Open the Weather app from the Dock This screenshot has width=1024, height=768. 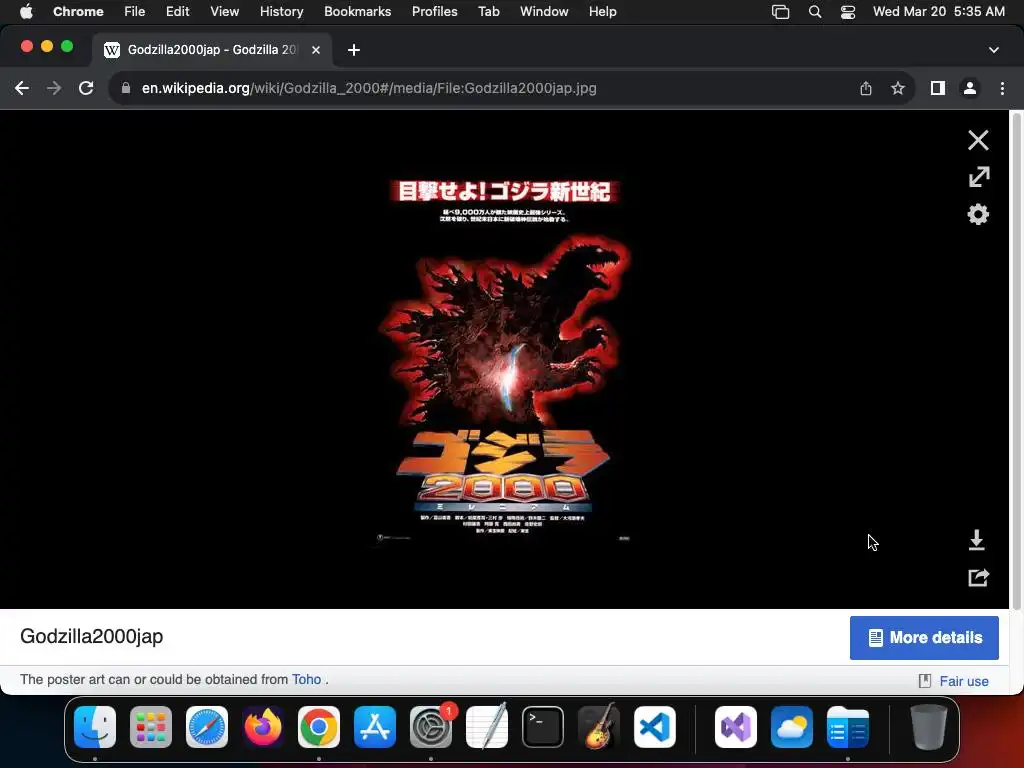pos(792,727)
